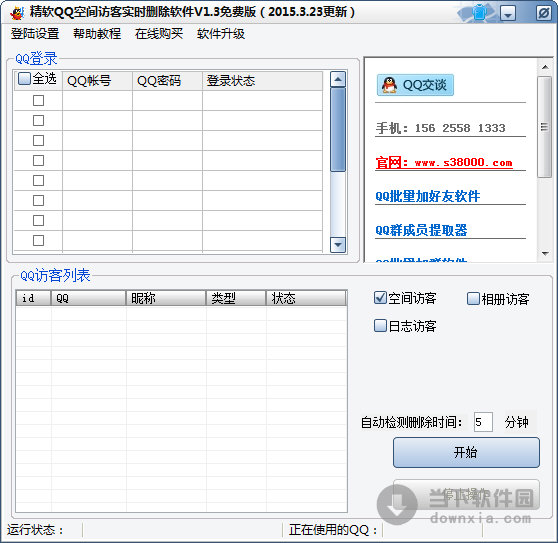Open the QQ群成员提取器 link

tap(421, 230)
